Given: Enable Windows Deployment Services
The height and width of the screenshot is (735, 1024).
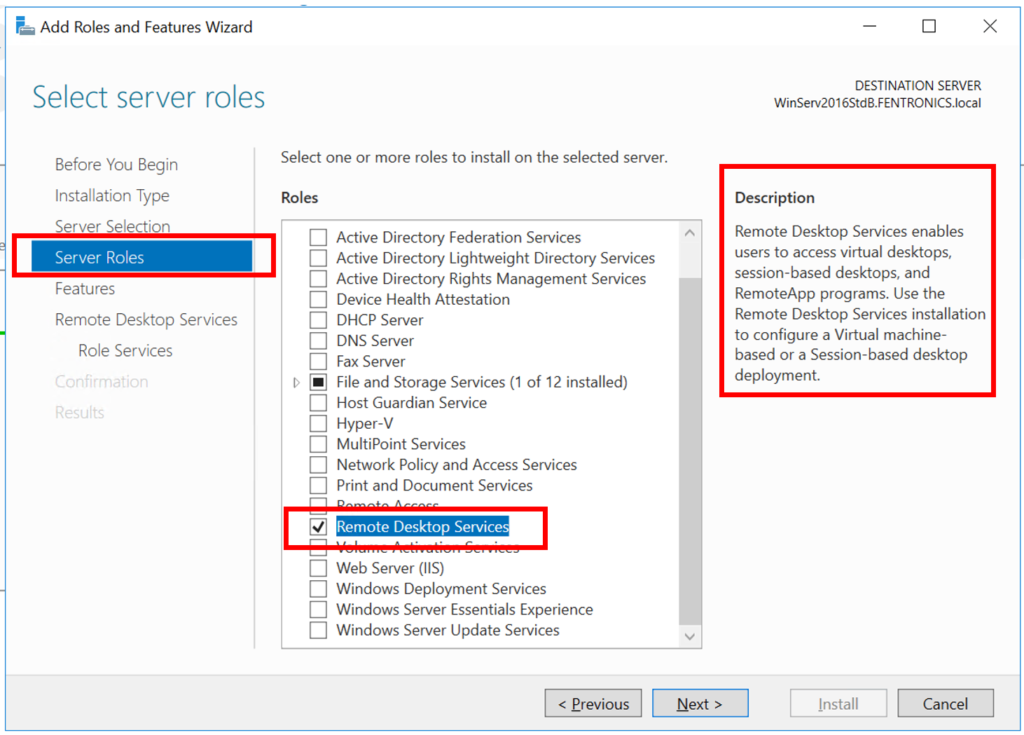Looking at the screenshot, I should [x=317, y=588].
